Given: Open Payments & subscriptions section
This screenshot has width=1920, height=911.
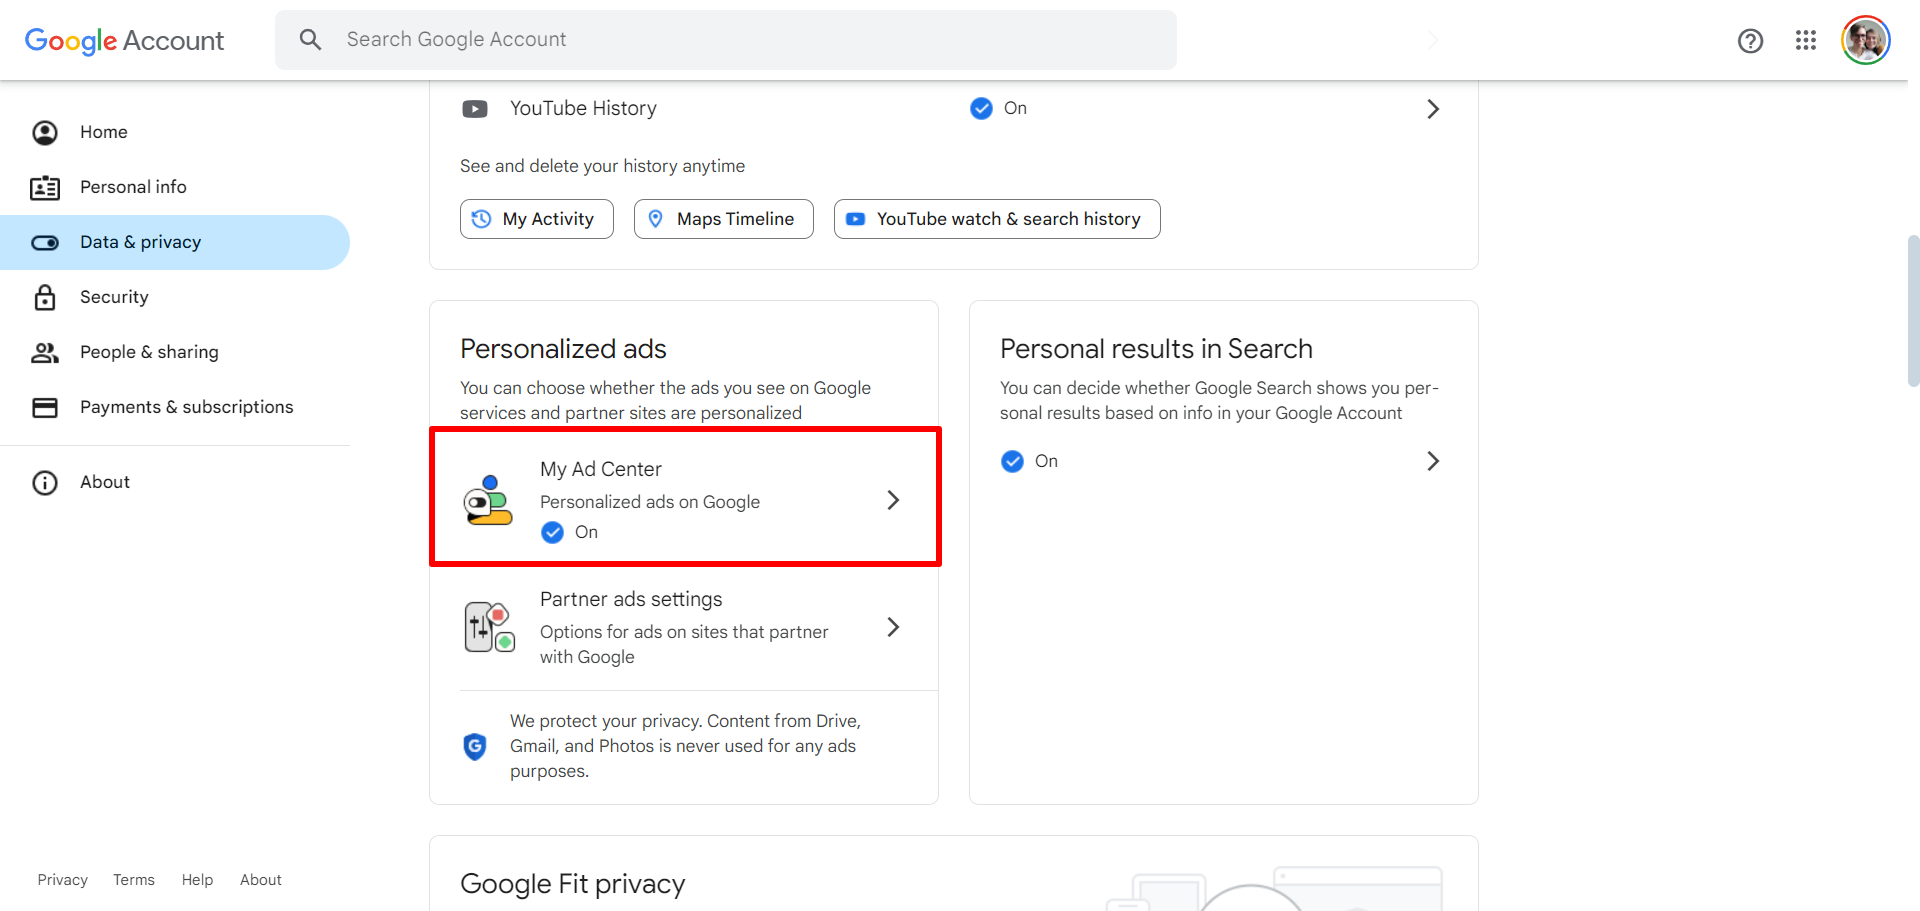Looking at the screenshot, I should coord(175,407).
